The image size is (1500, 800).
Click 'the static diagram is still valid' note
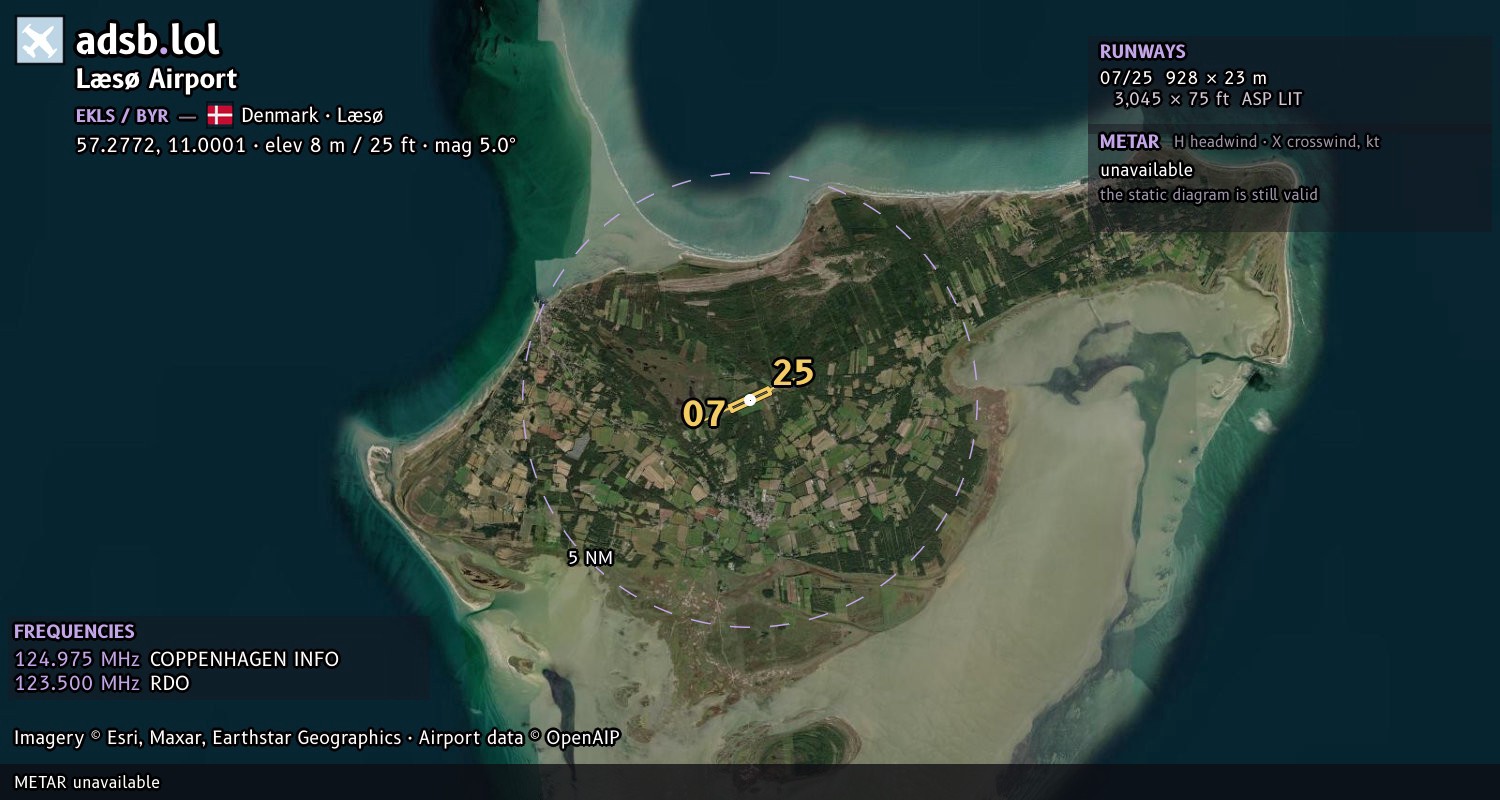click(1209, 195)
